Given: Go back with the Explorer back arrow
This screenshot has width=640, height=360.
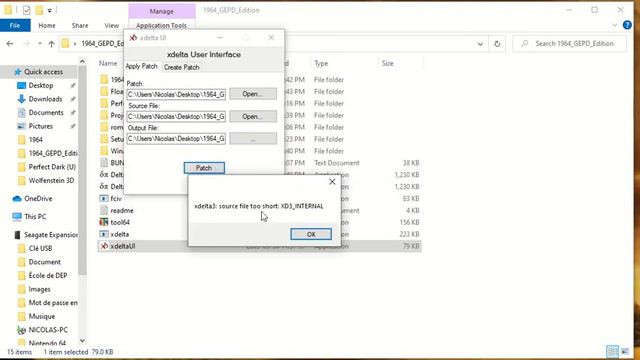Looking at the screenshot, I should [x=10, y=44].
